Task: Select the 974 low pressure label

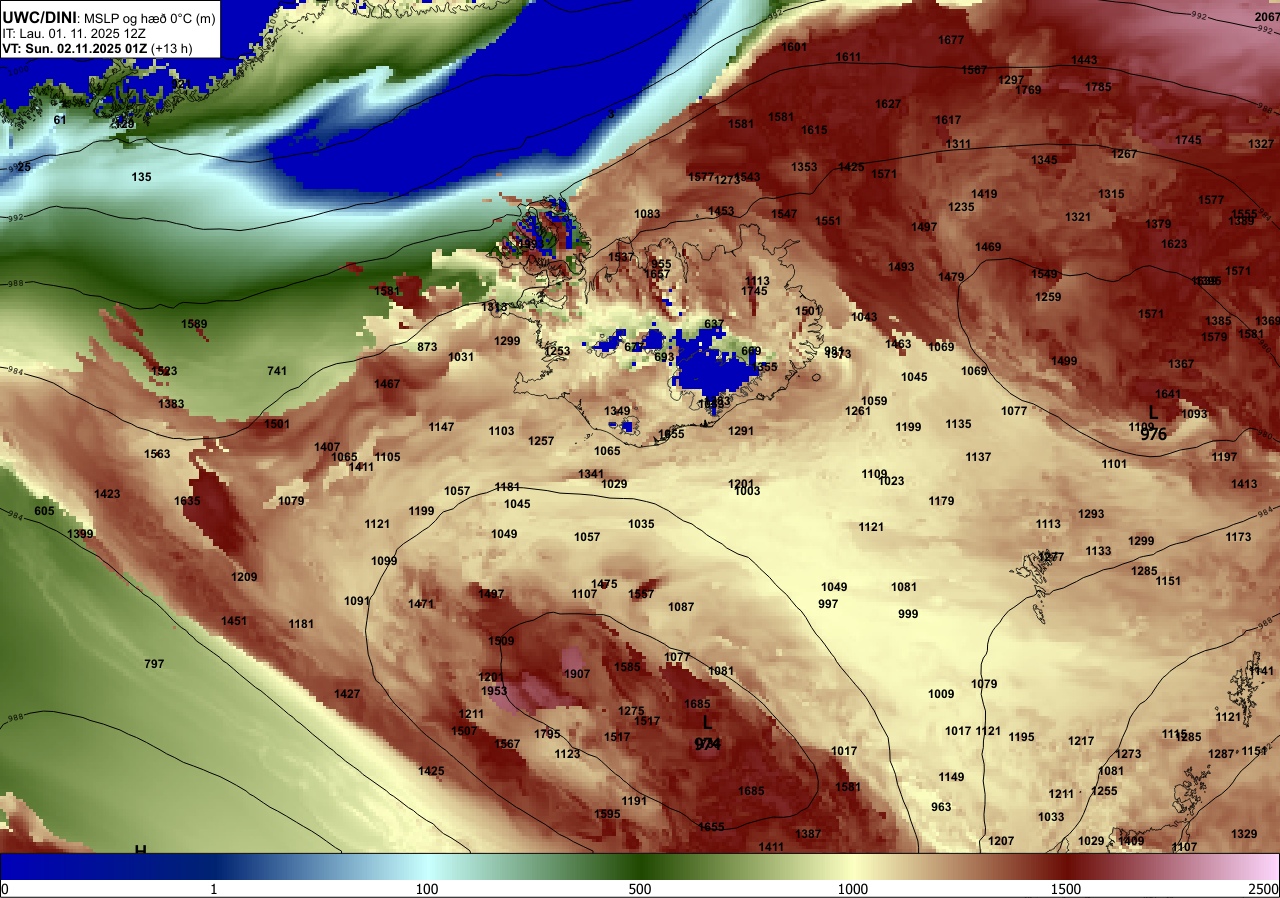Action: pyautogui.click(x=707, y=743)
